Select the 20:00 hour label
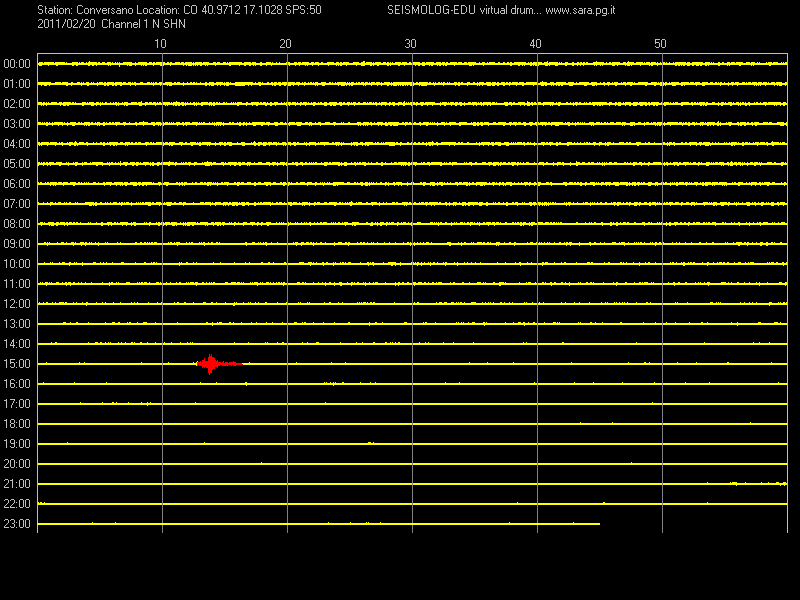This screenshot has height=600, width=800. 17,464
